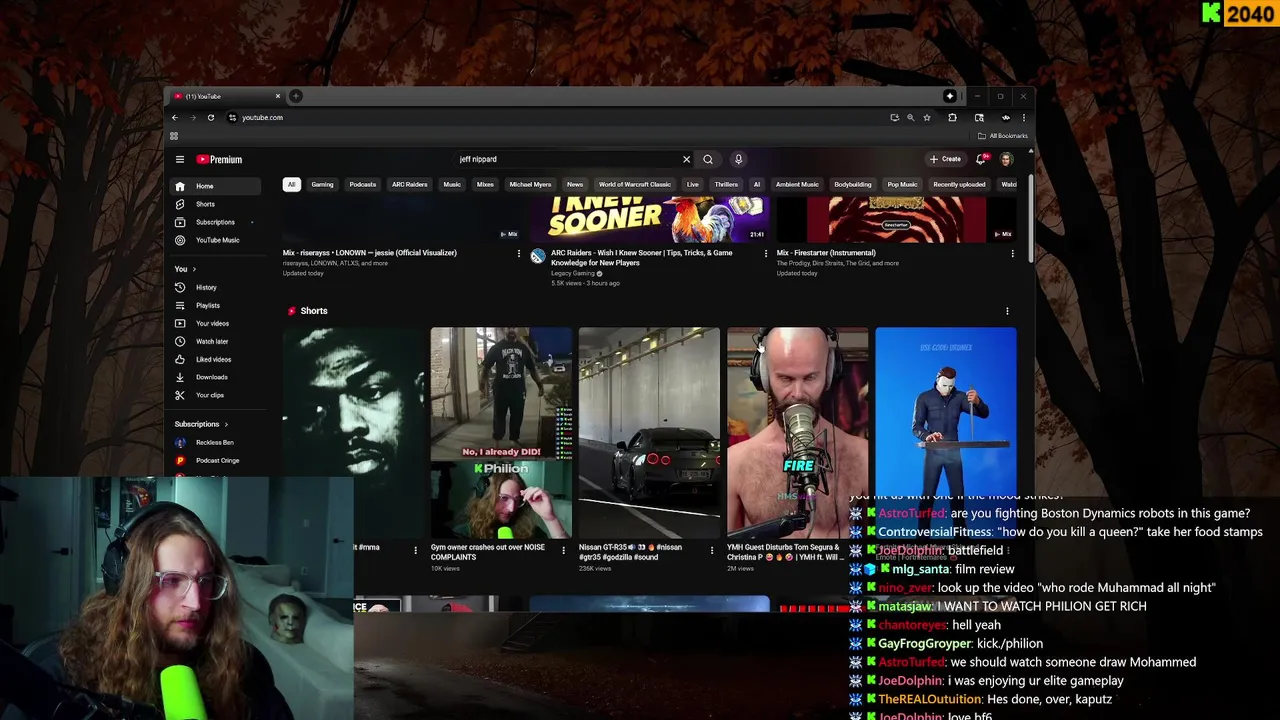This screenshot has height=720, width=1280.
Task: Open Your clips in the sidebar
Action: pyautogui.click(x=215, y=395)
